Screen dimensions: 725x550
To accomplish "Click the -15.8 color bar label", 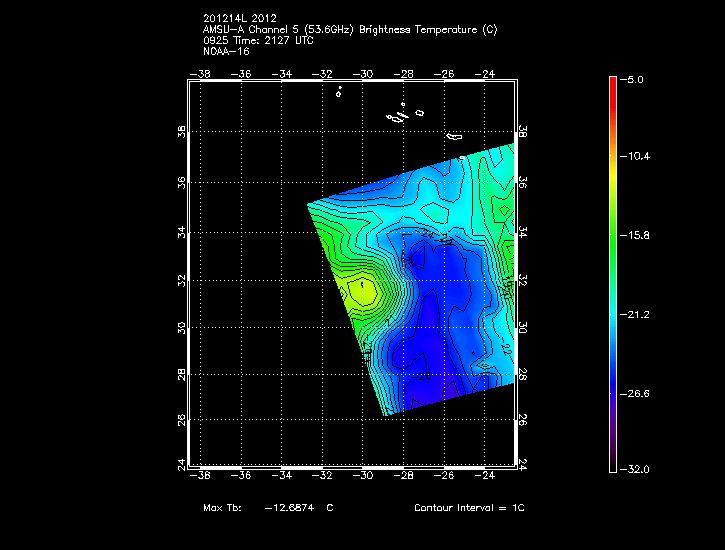I will 638,235.
